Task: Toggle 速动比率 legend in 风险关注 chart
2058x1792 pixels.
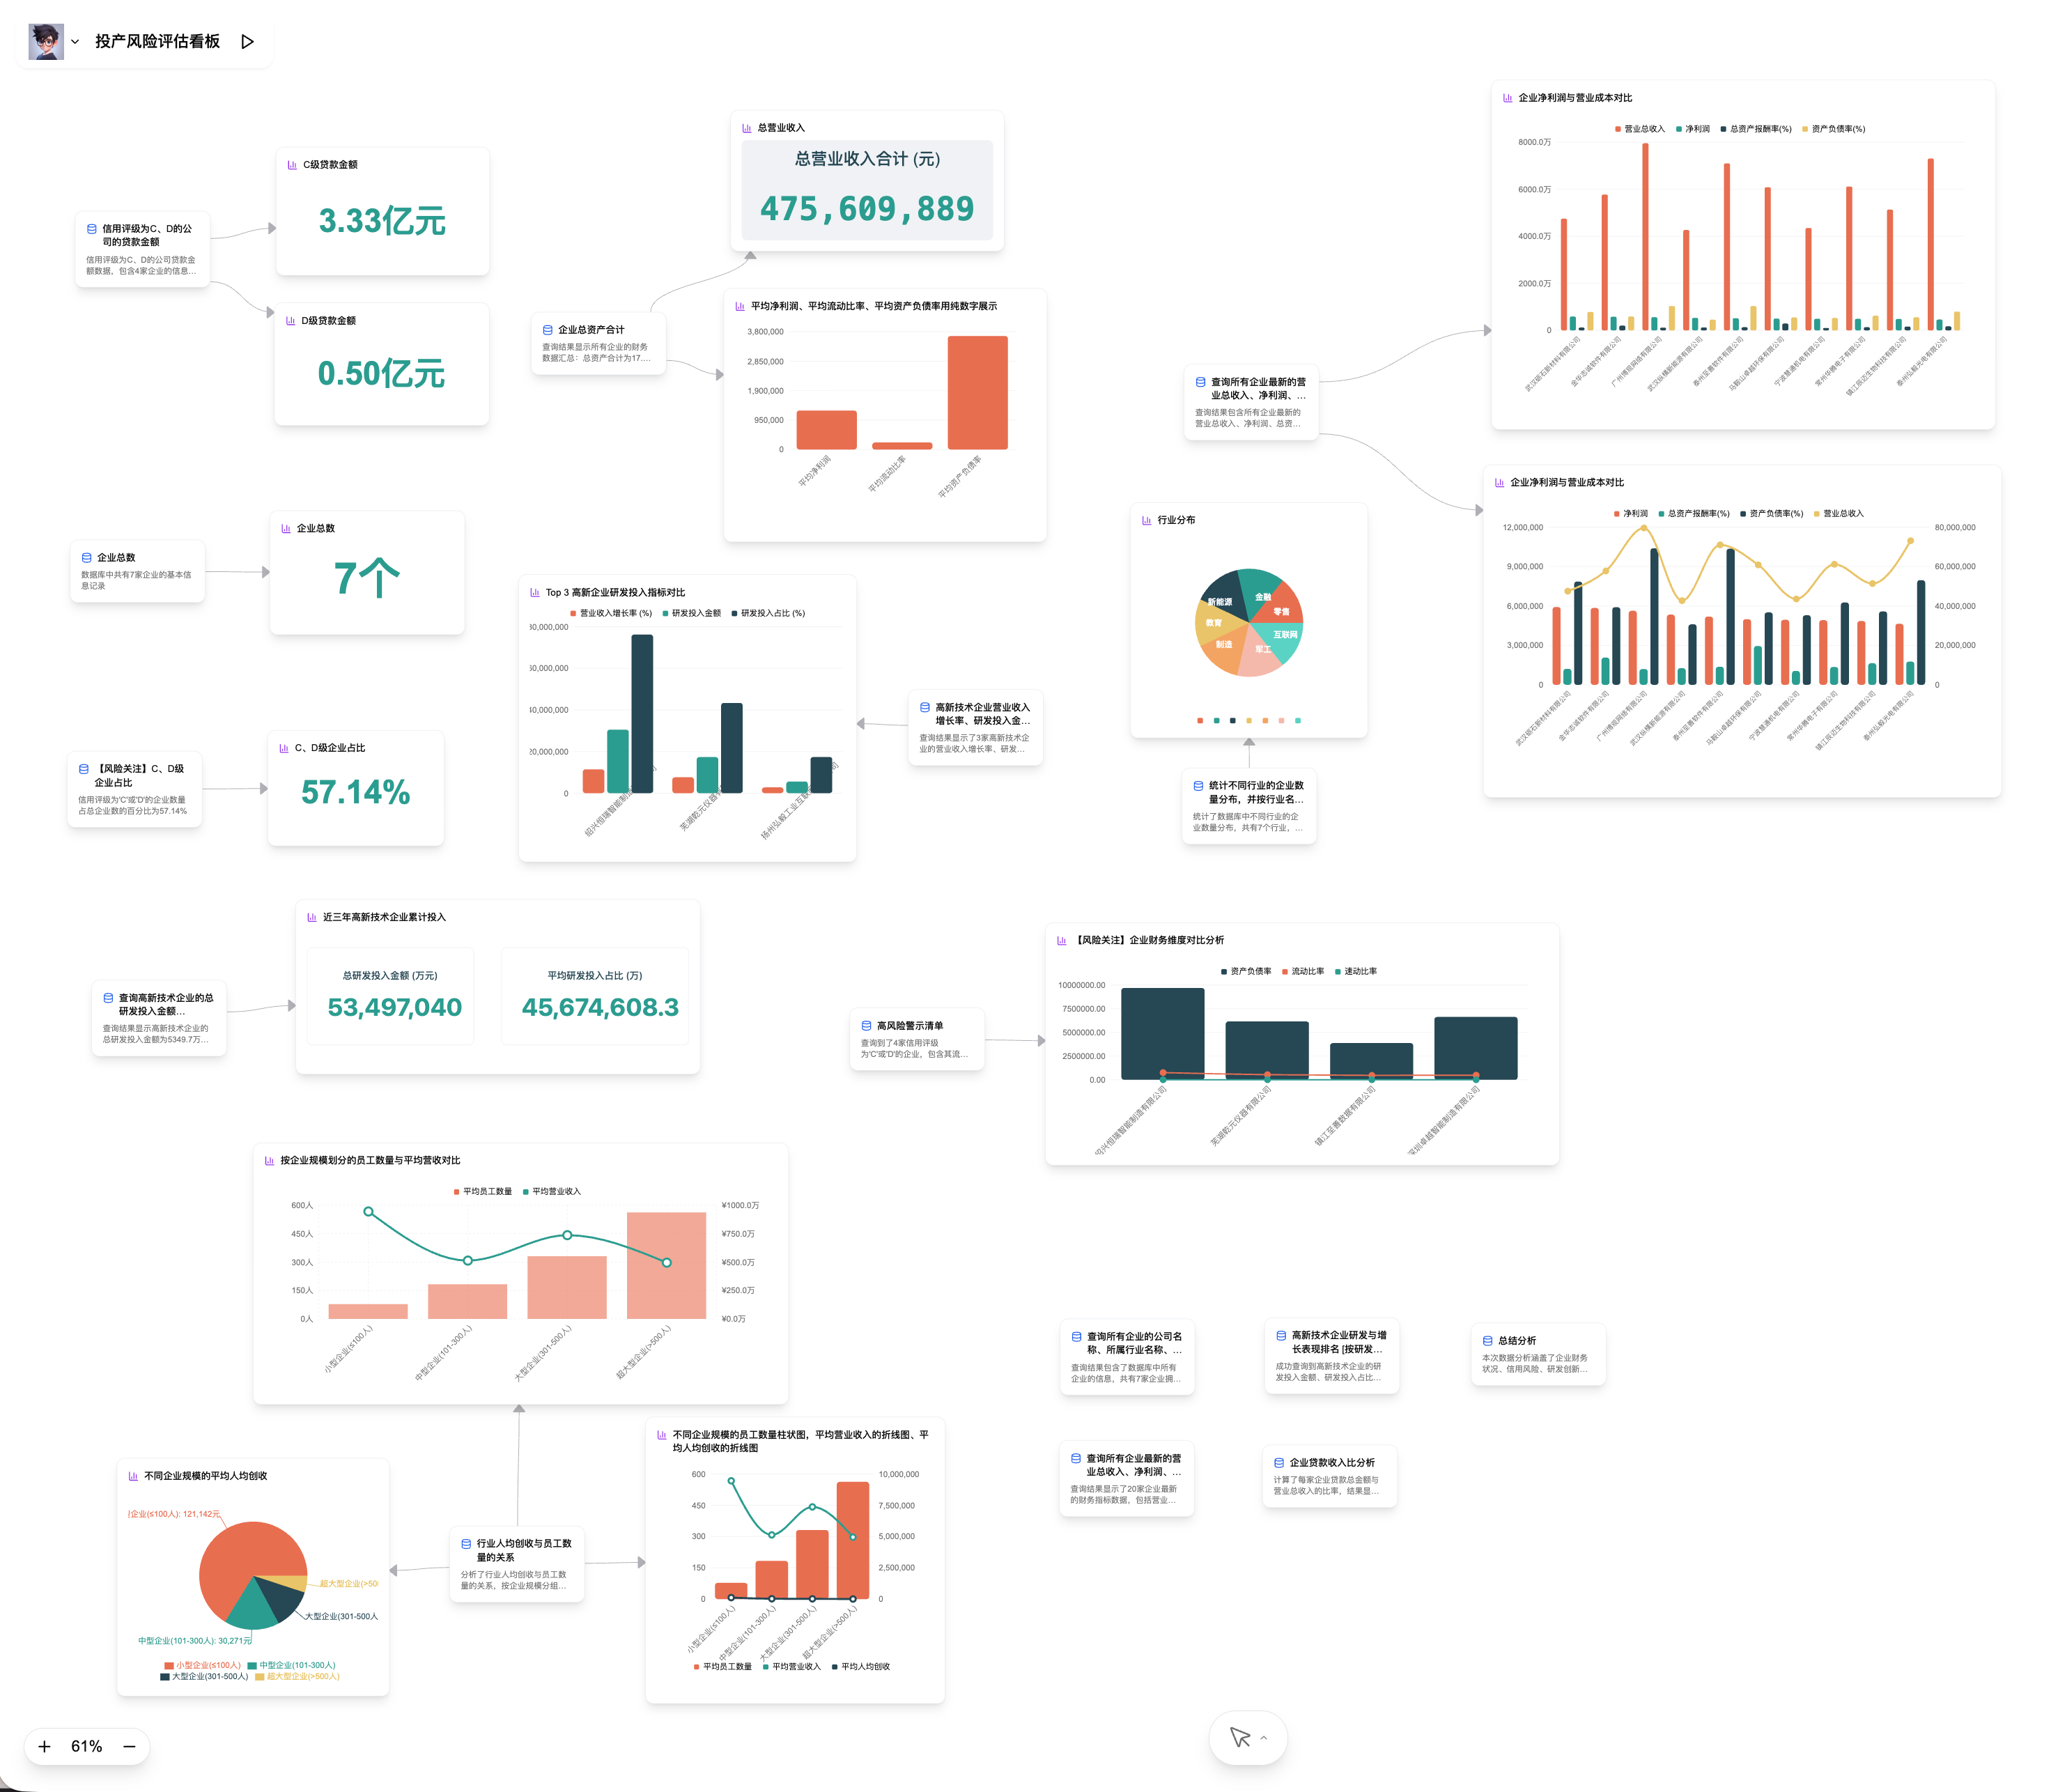Action: click(1356, 971)
